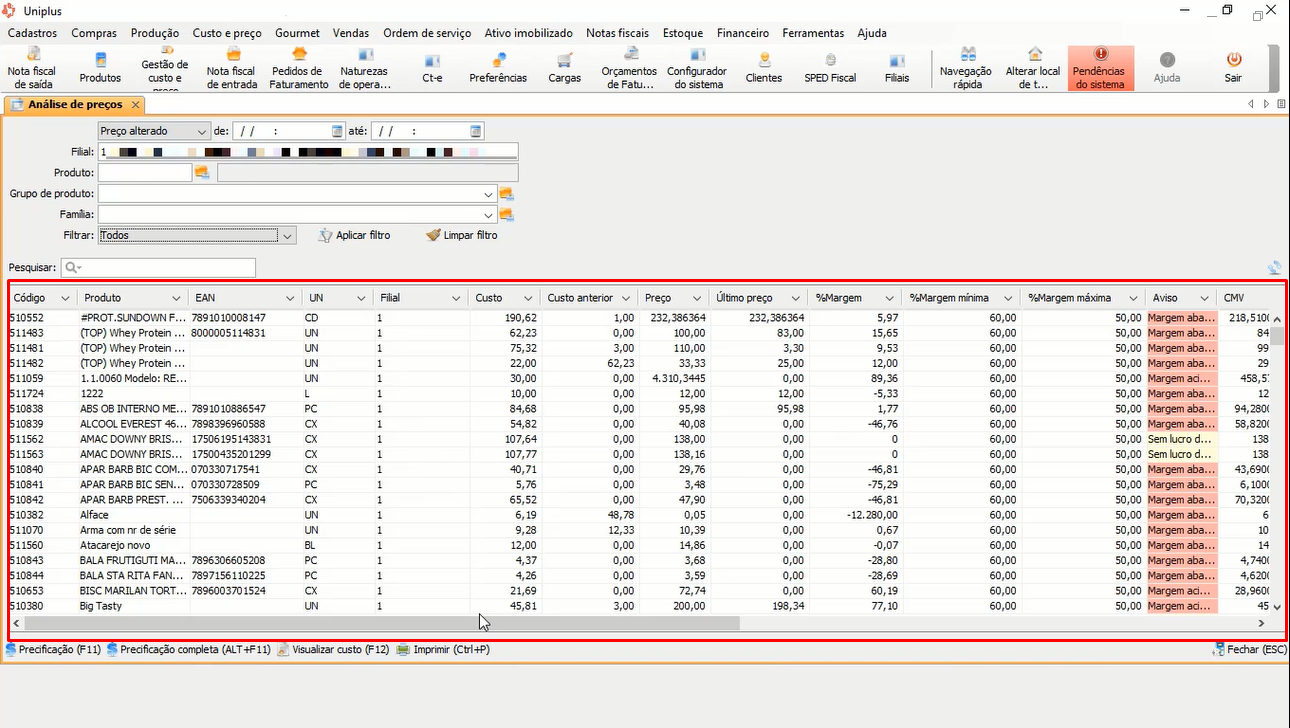Open %Margem column filter arrow
Image resolution: width=1290 pixels, height=728 pixels.
tap(888, 298)
